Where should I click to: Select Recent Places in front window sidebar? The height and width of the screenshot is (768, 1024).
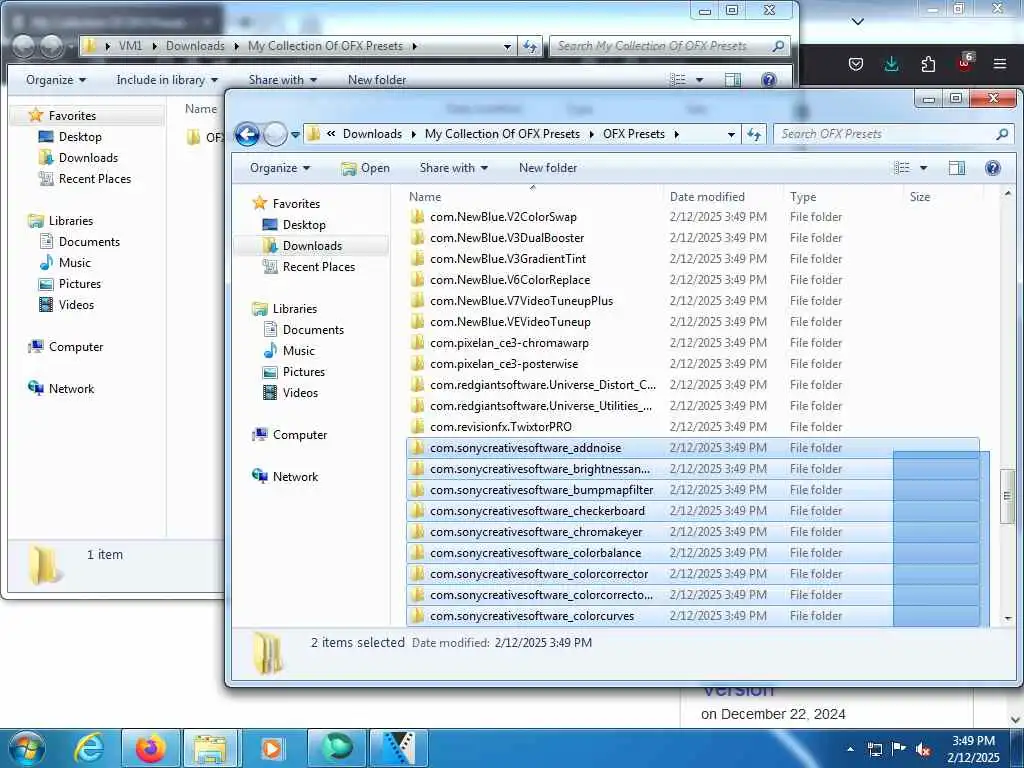pos(319,266)
